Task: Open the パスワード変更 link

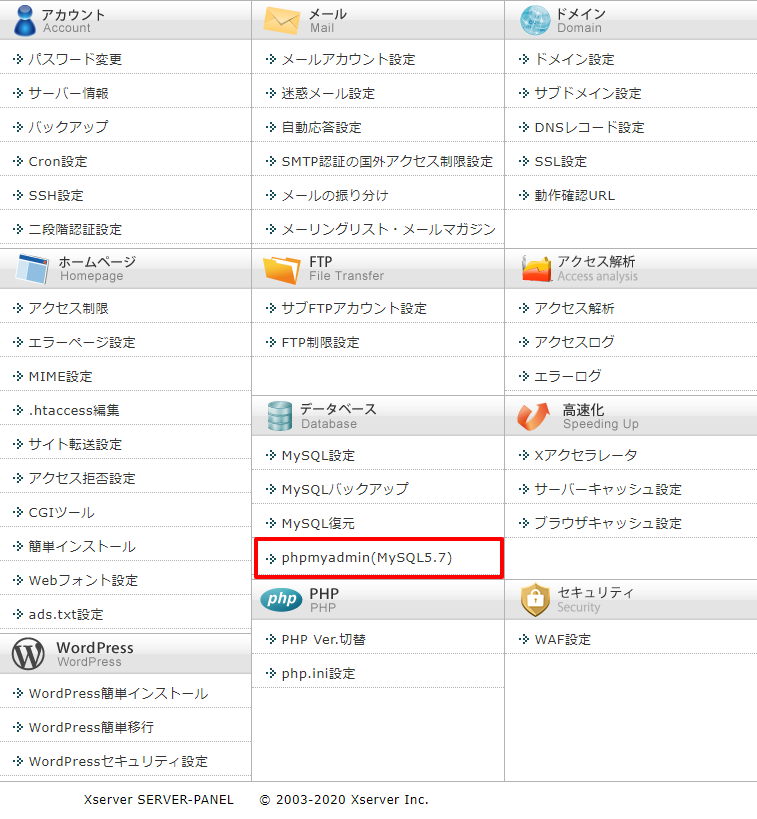Action: [x=75, y=59]
